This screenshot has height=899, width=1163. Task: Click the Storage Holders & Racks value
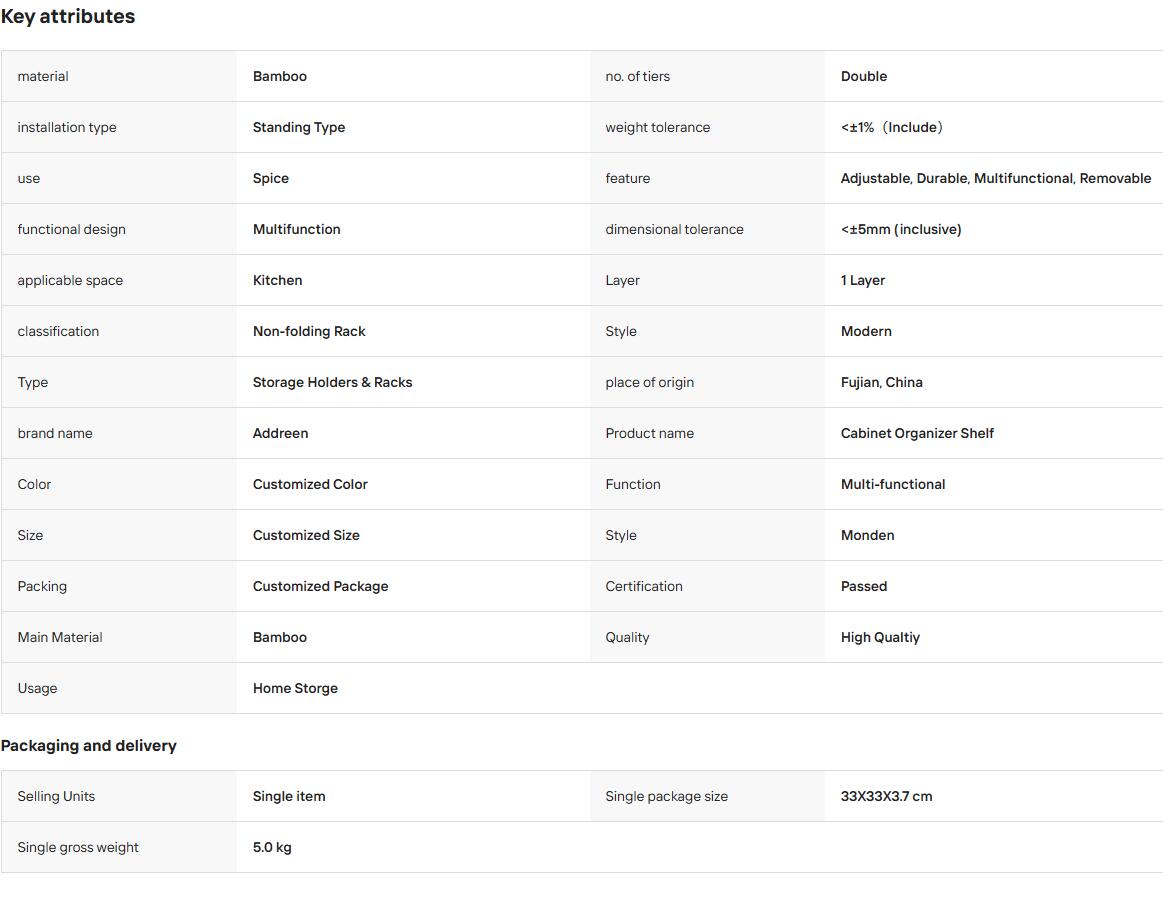point(332,383)
